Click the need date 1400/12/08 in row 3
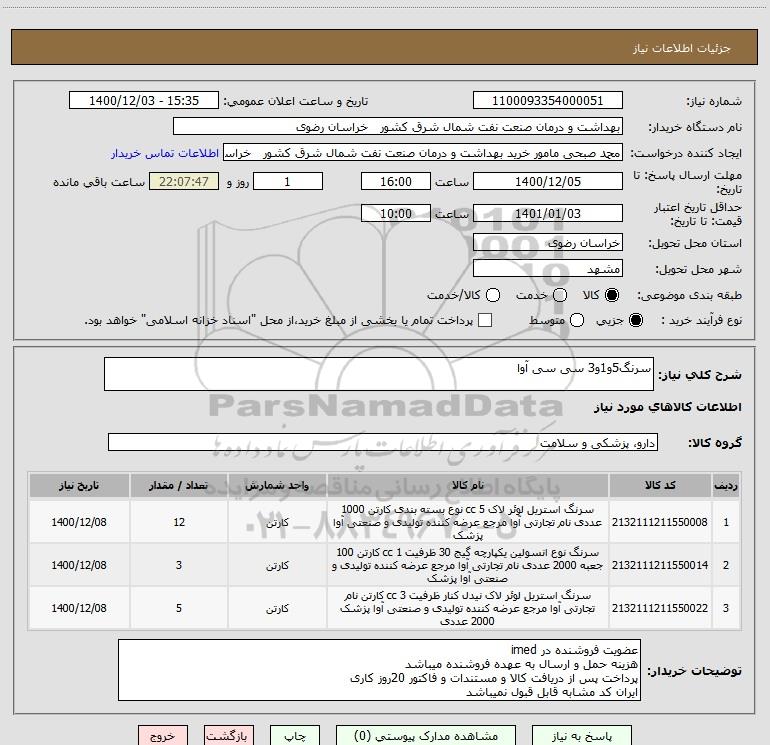This screenshot has height=745, width=770. [x=79, y=608]
